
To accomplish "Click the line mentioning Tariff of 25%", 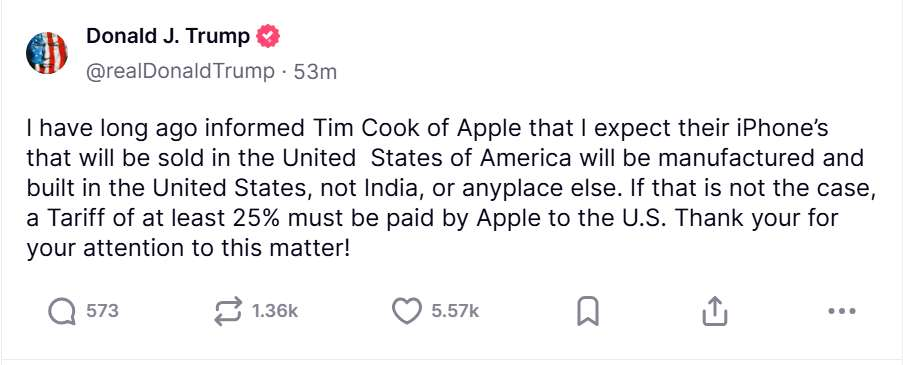I will (432, 219).
